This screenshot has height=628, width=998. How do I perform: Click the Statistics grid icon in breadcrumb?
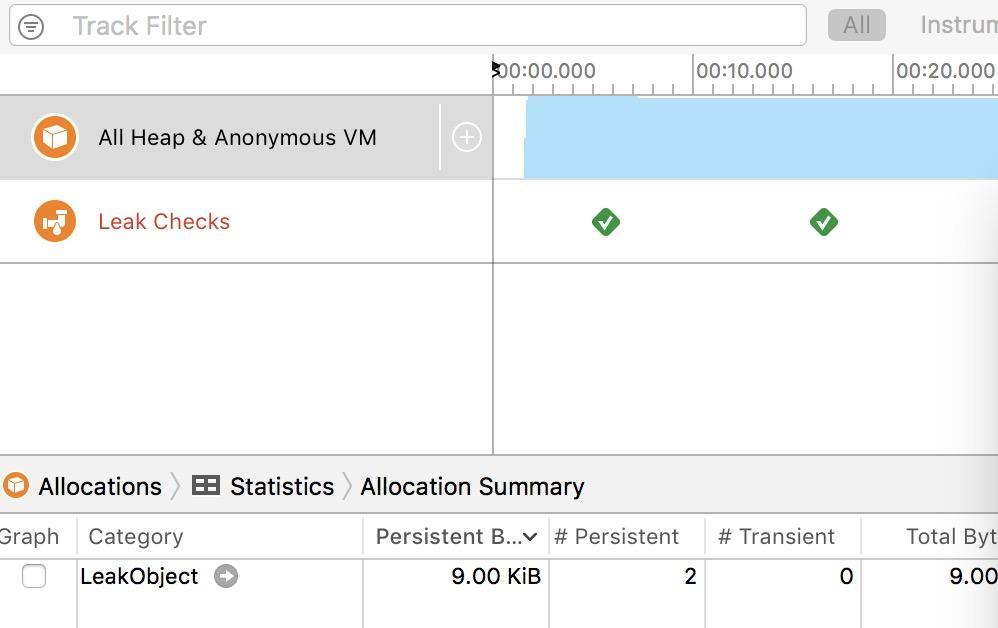coord(206,486)
